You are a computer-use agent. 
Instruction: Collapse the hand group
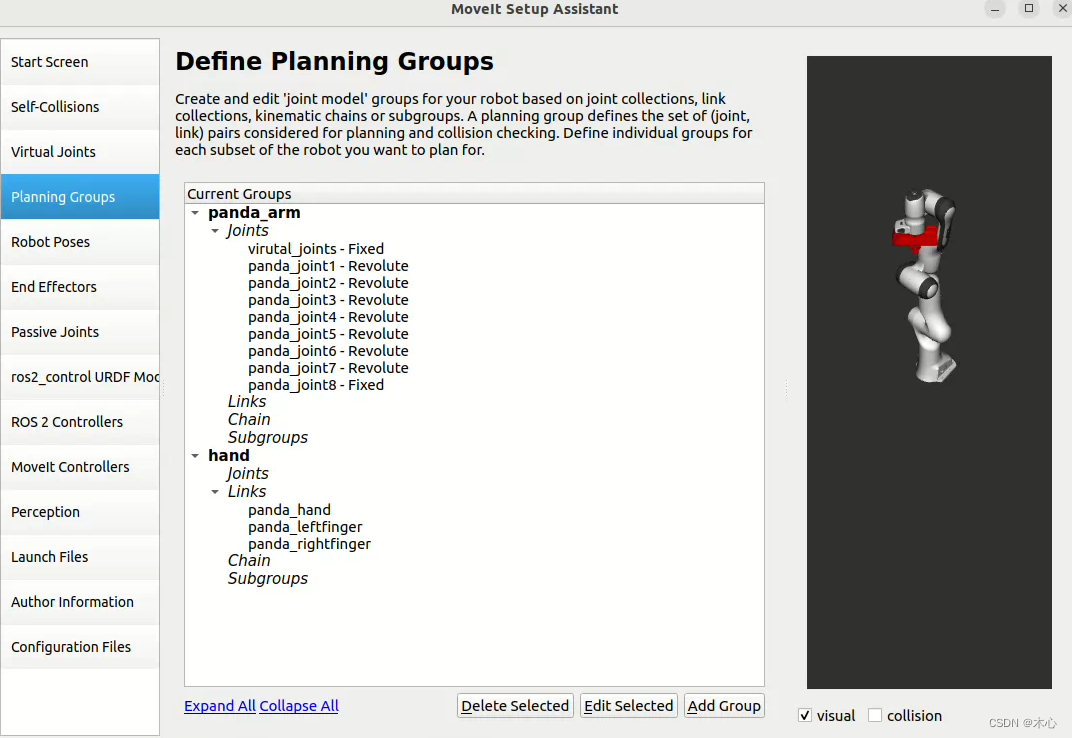point(195,456)
